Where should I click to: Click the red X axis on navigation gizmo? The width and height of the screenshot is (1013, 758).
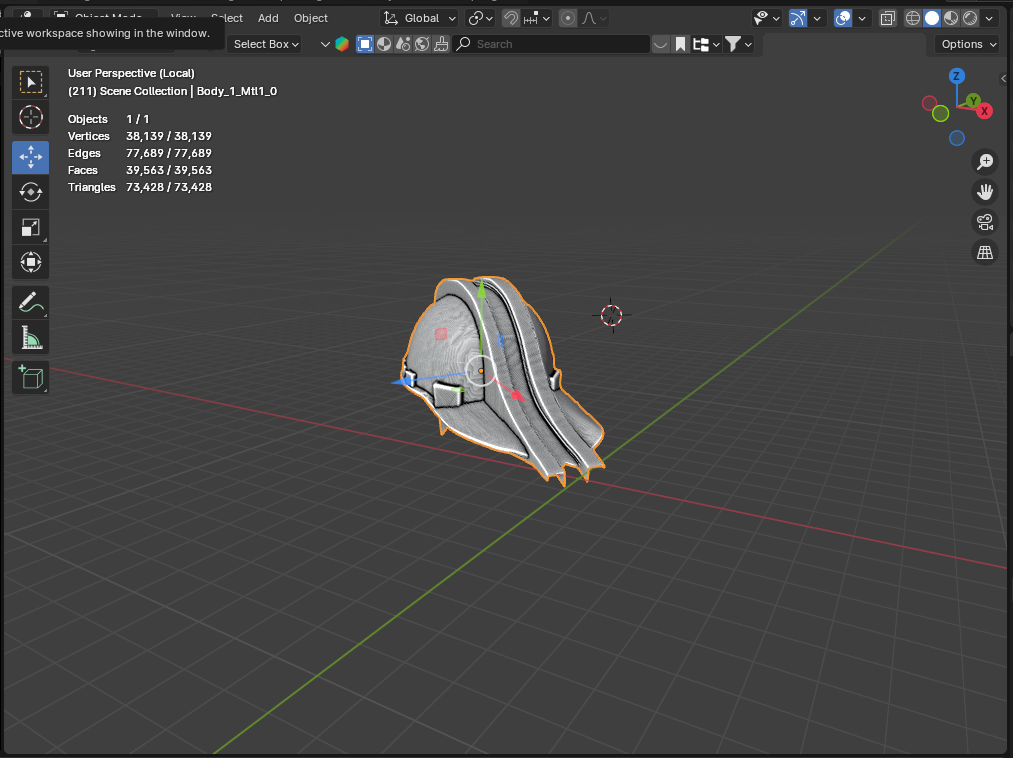pyautogui.click(x=984, y=111)
